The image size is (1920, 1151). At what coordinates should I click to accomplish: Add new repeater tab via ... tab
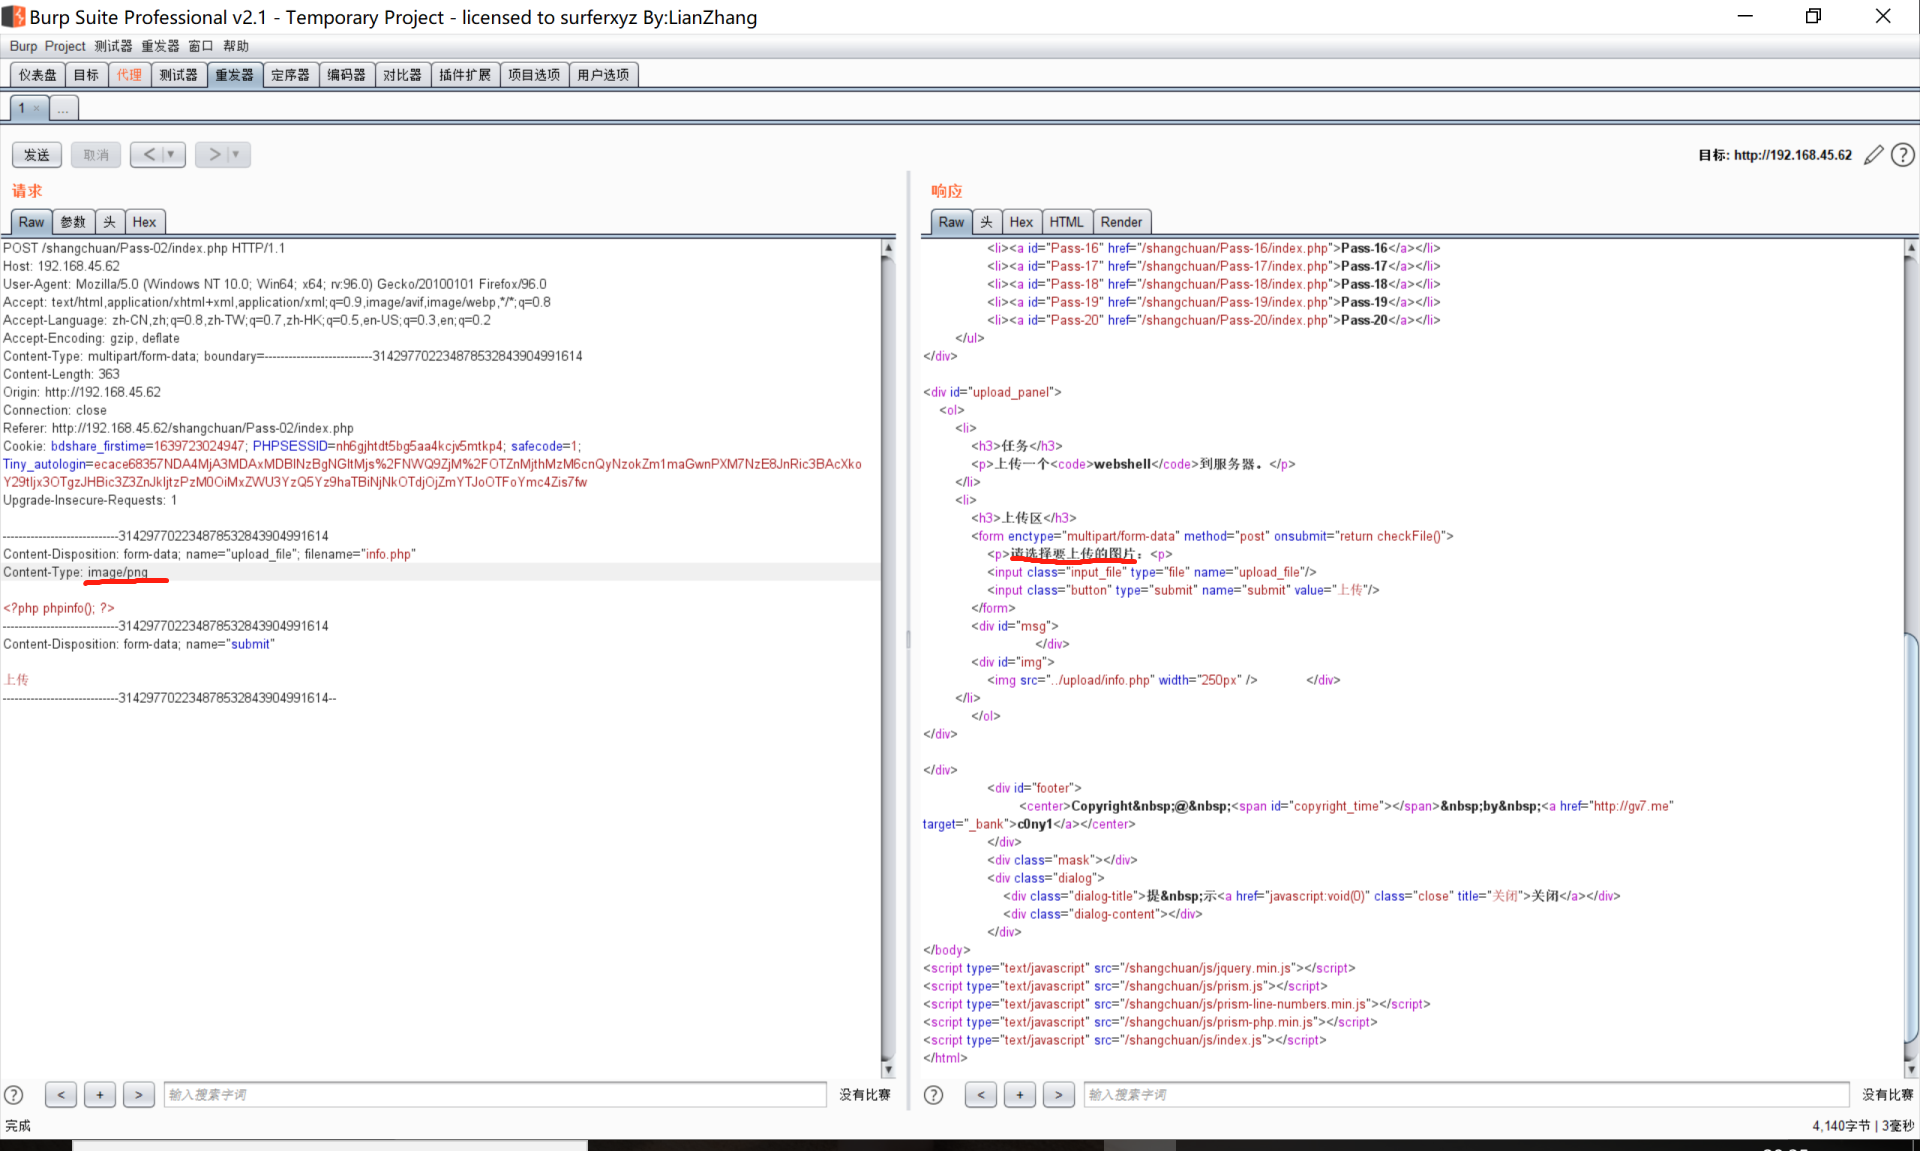tap(63, 108)
